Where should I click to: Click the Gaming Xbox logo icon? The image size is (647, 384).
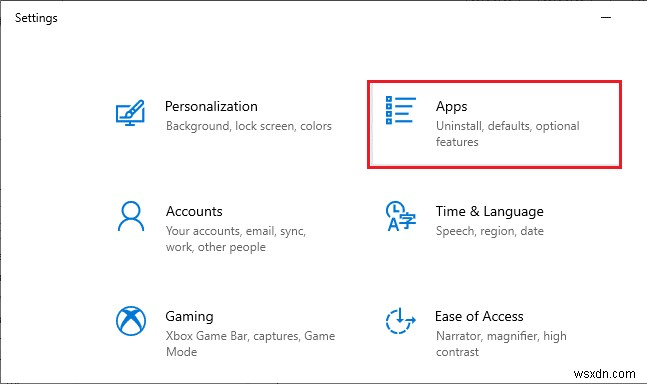(131, 321)
